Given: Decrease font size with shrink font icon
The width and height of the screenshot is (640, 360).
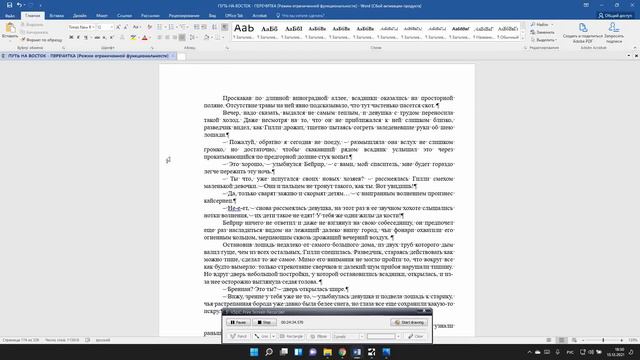Looking at the screenshot, I should [x=126, y=27].
